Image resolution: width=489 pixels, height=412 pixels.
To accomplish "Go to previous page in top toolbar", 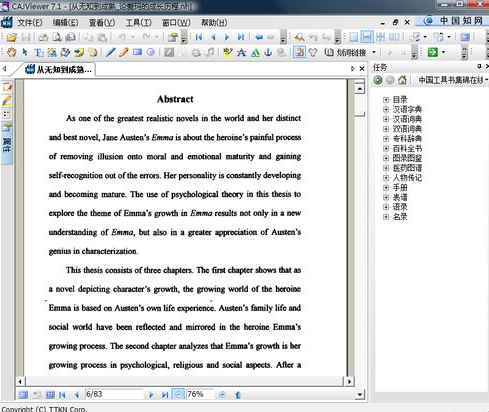I will pos(213,37).
